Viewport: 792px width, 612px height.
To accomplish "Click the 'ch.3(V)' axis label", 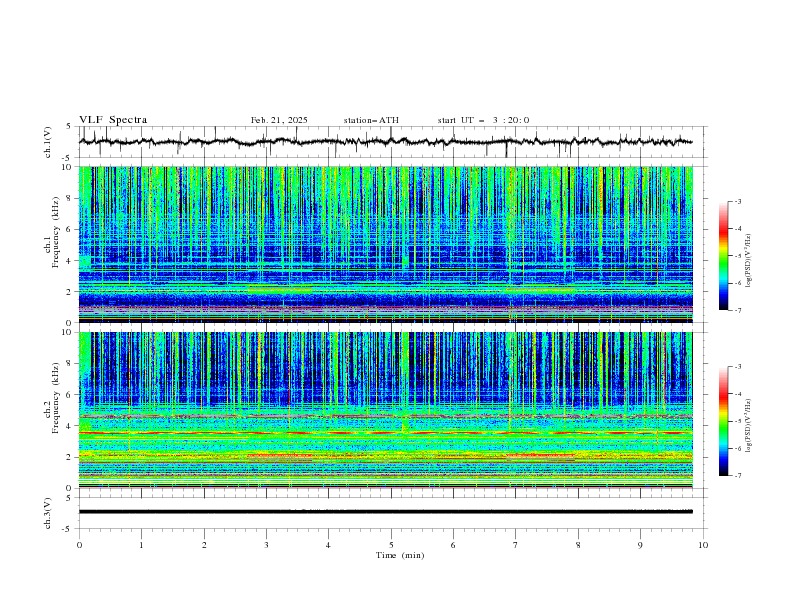I will click(x=48, y=513).
